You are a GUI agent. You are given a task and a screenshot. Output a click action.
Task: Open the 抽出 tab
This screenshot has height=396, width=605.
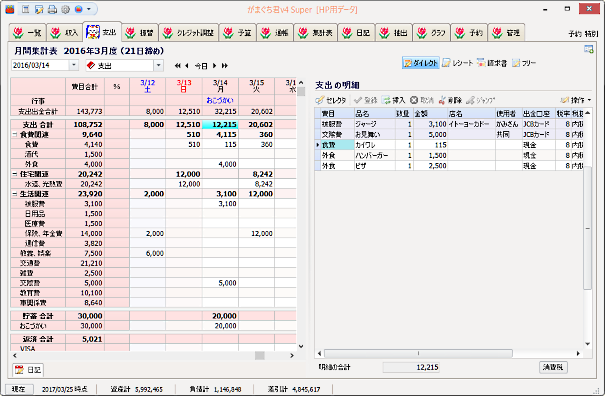click(x=394, y=33)
